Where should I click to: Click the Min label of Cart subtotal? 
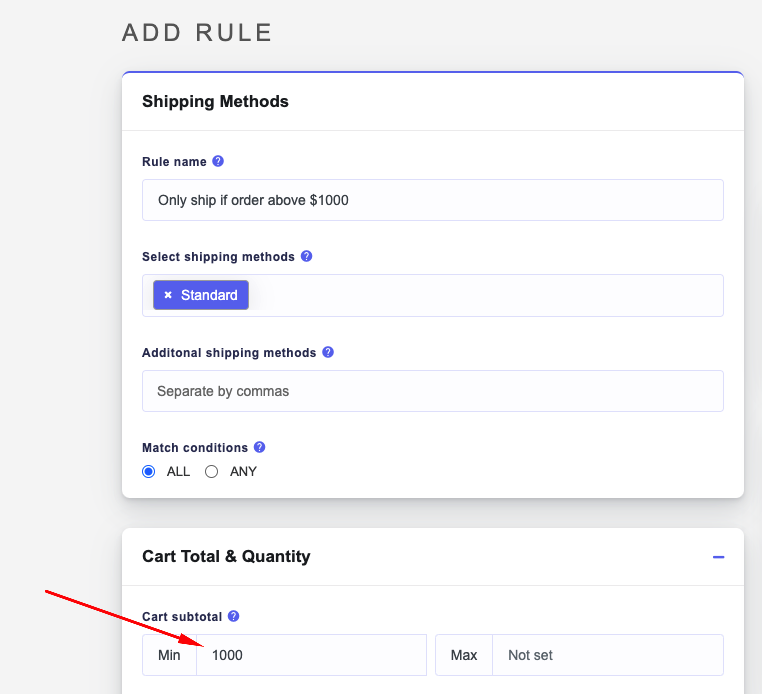coord(170,655)
